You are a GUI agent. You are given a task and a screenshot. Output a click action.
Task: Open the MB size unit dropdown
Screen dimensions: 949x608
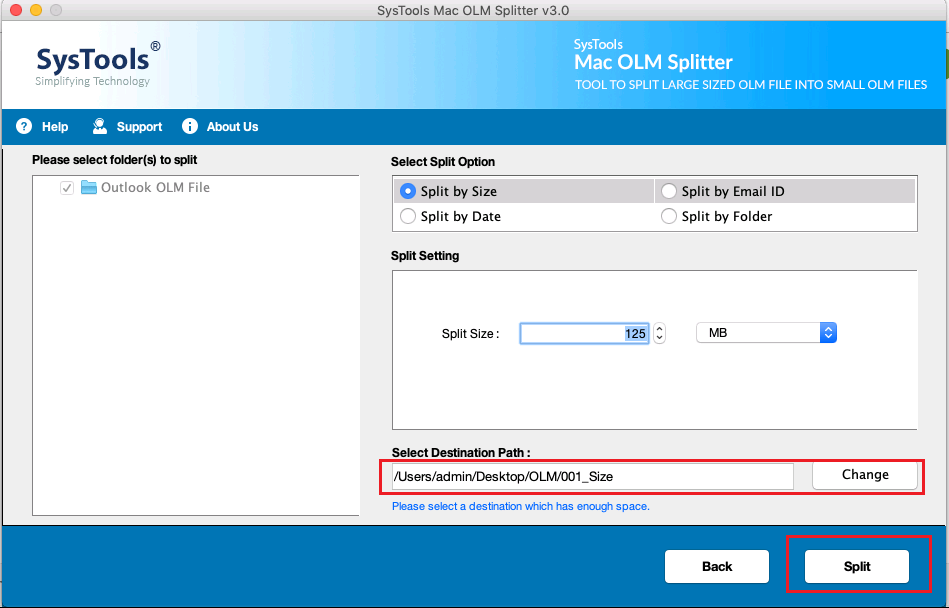coord(766,333)
